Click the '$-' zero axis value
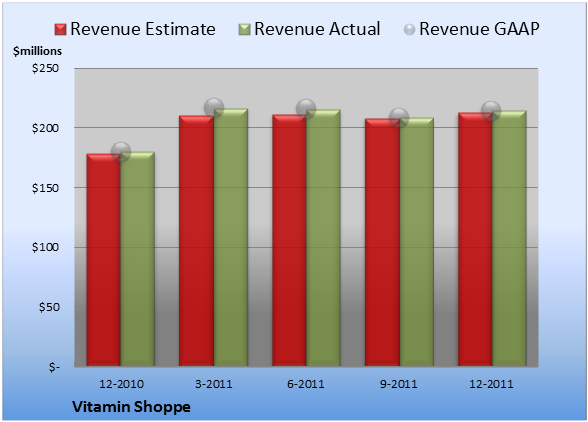The width and height of the screenshot is (588, 422). [x=54, y=366]
